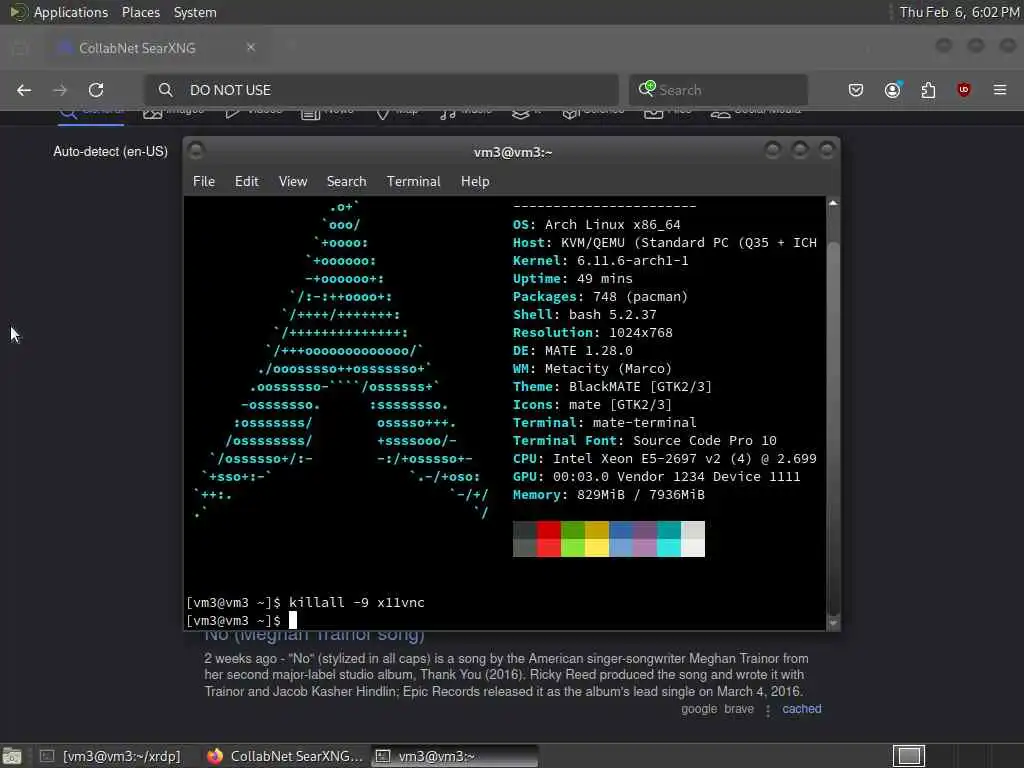Click the show desktop icon in bottom panel
The image size is (1024, 768).
[12, 756]
